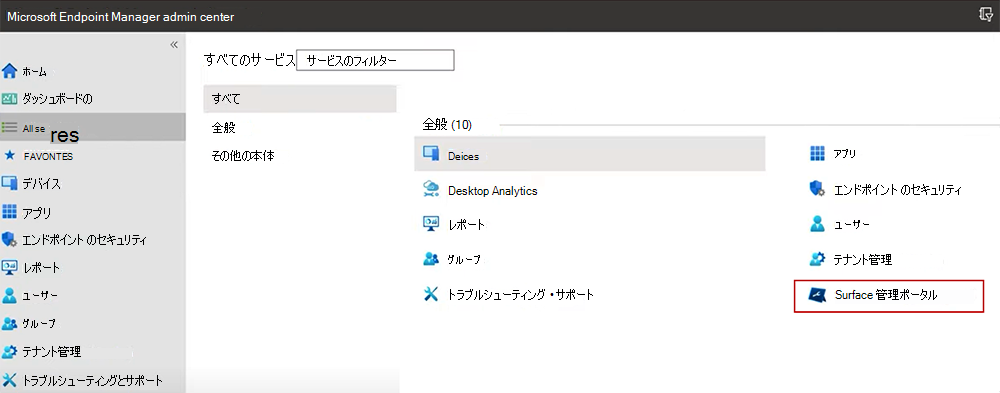Collapse the left navigation with the double chevron
Image resolution: width=1000 pixels, height=393 pixels.
coord(173,44)
